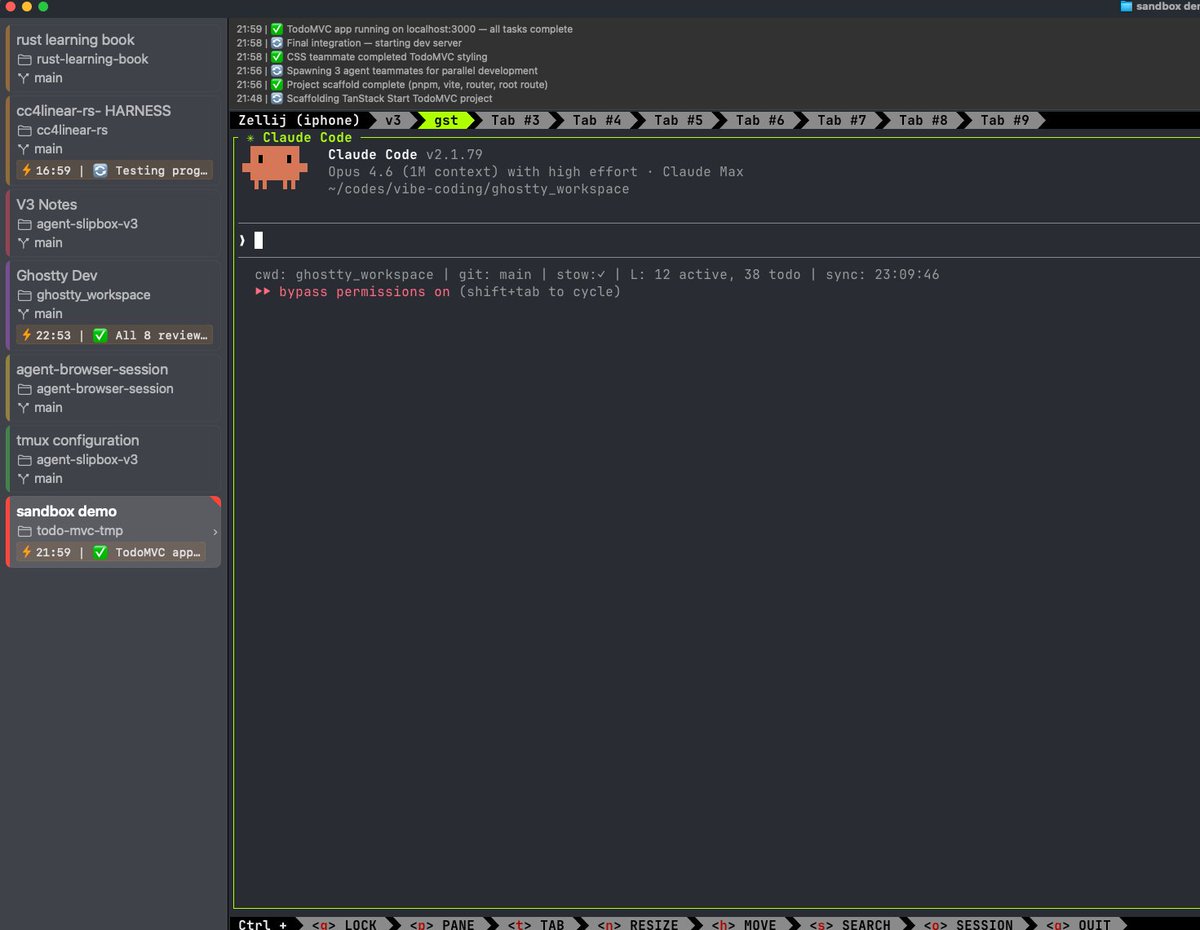Expand the sandbox demo card chevron
1200x930 pixels.
point(215,532)
